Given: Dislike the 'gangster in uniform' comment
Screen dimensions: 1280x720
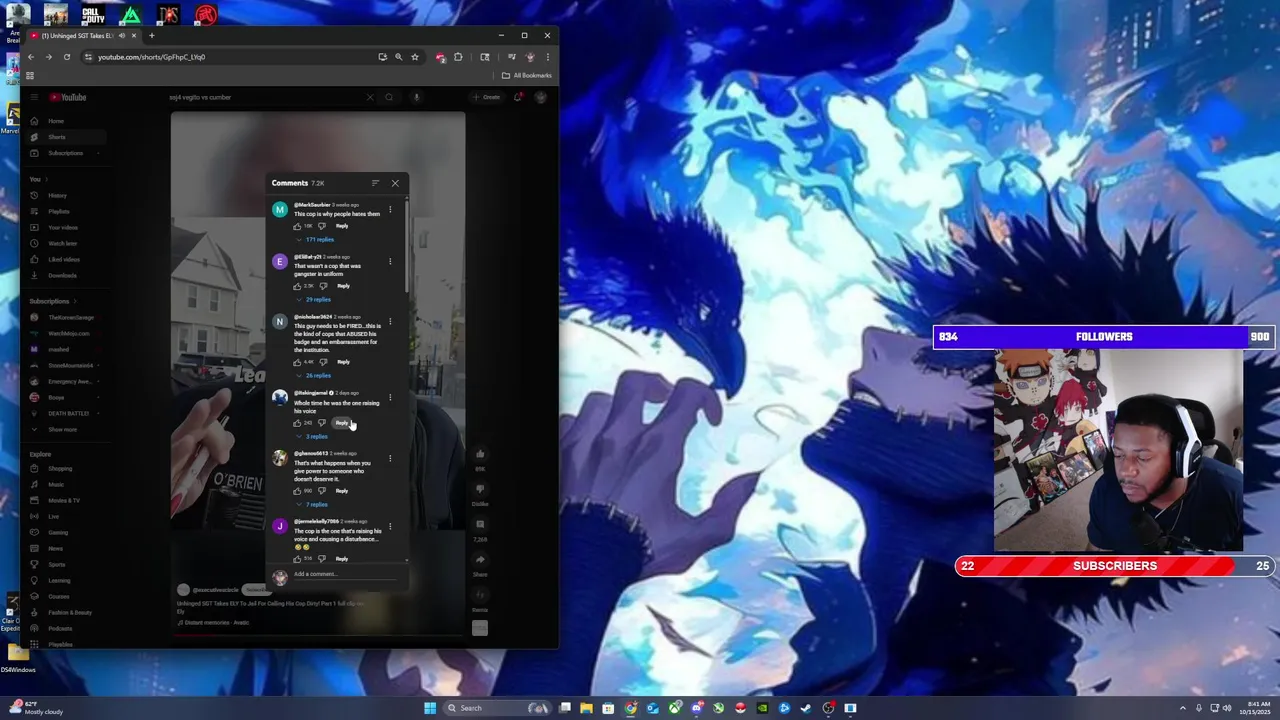Looking at the screenshot, I should 322,286.
